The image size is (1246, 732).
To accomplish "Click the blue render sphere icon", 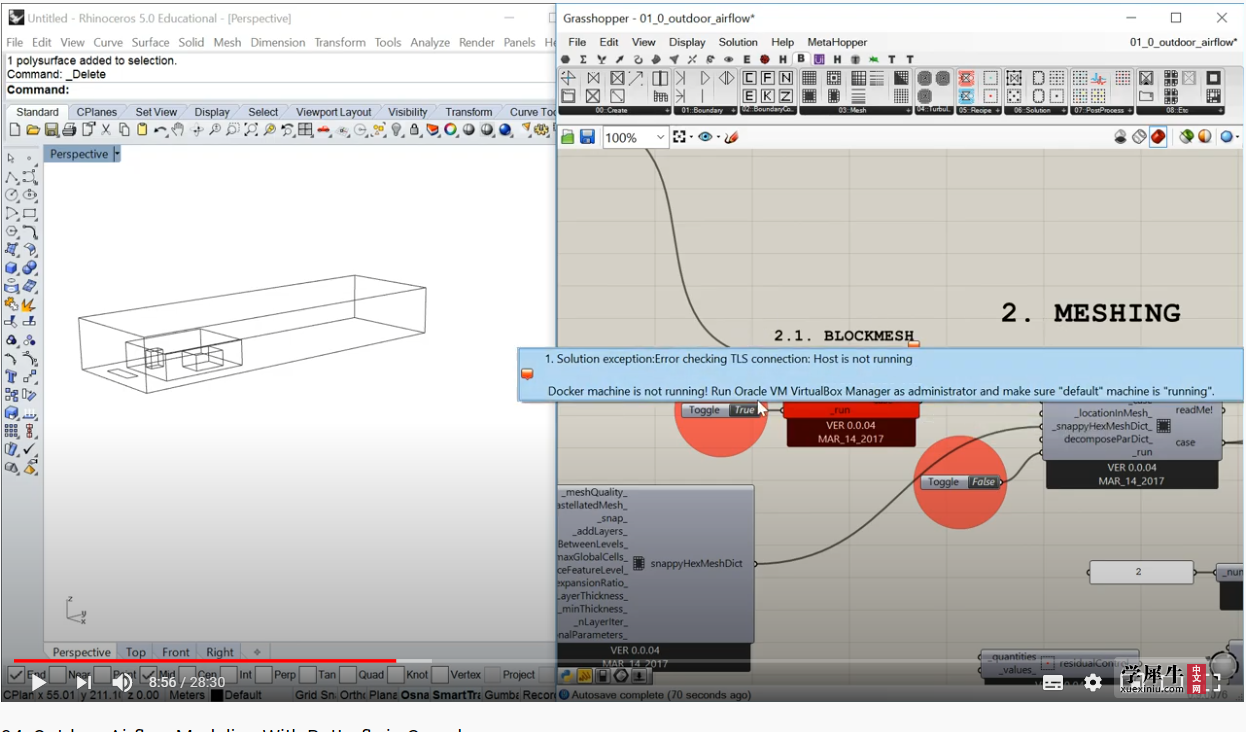I will pyautogui.click(x=506, y=130).
